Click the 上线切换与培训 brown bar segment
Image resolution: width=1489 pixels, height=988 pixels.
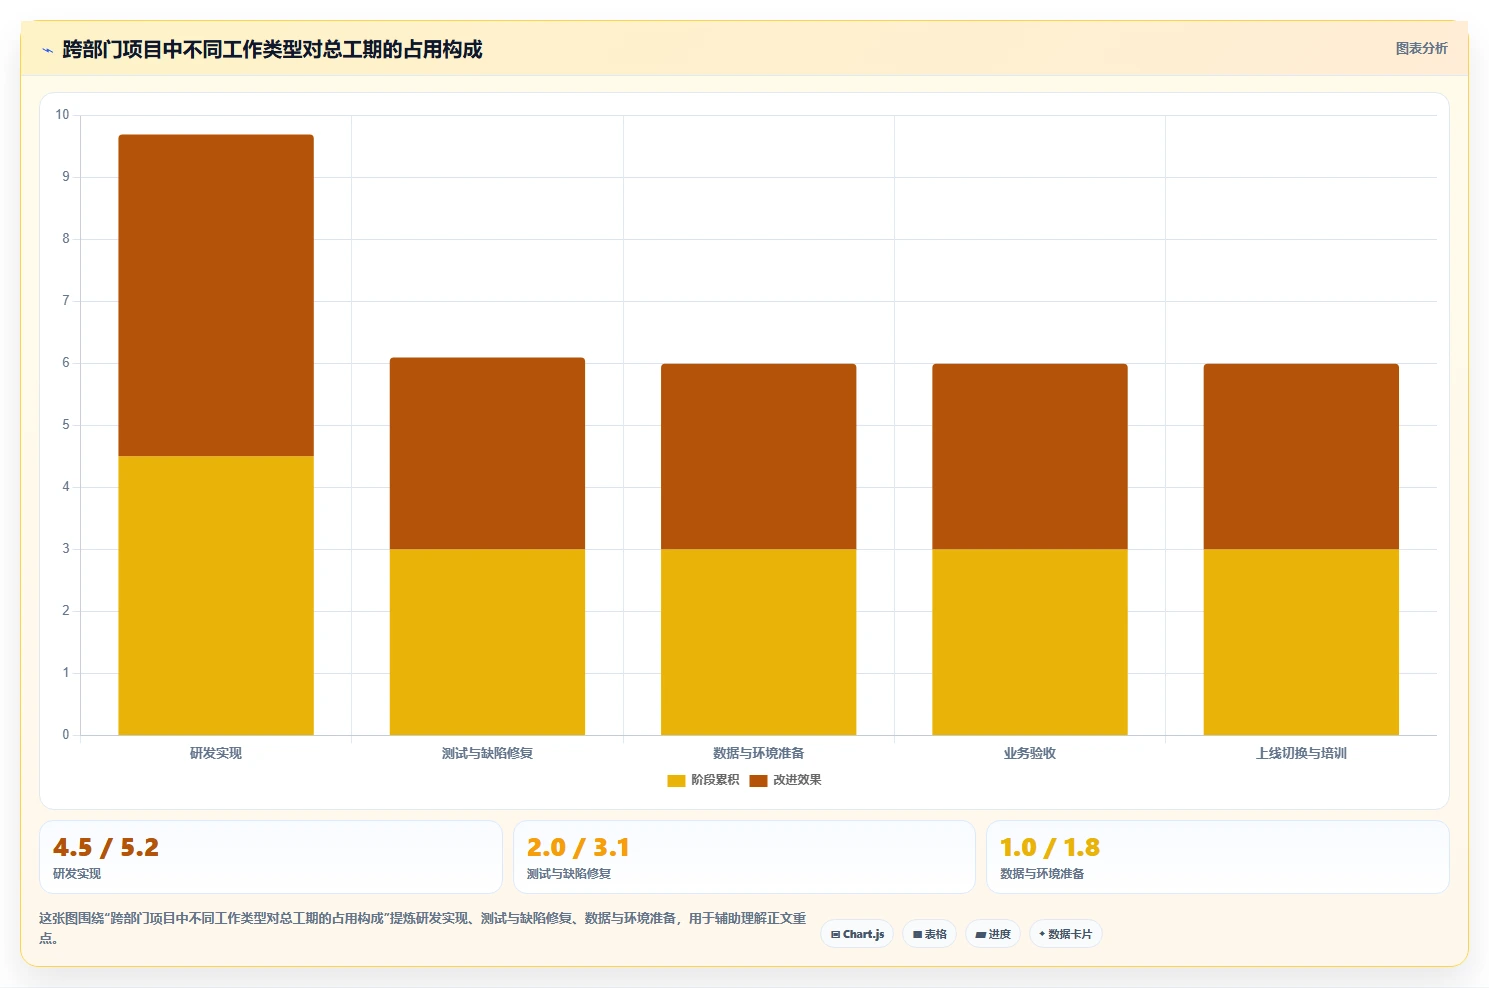pyautogui.click(x=1301, y=456)
